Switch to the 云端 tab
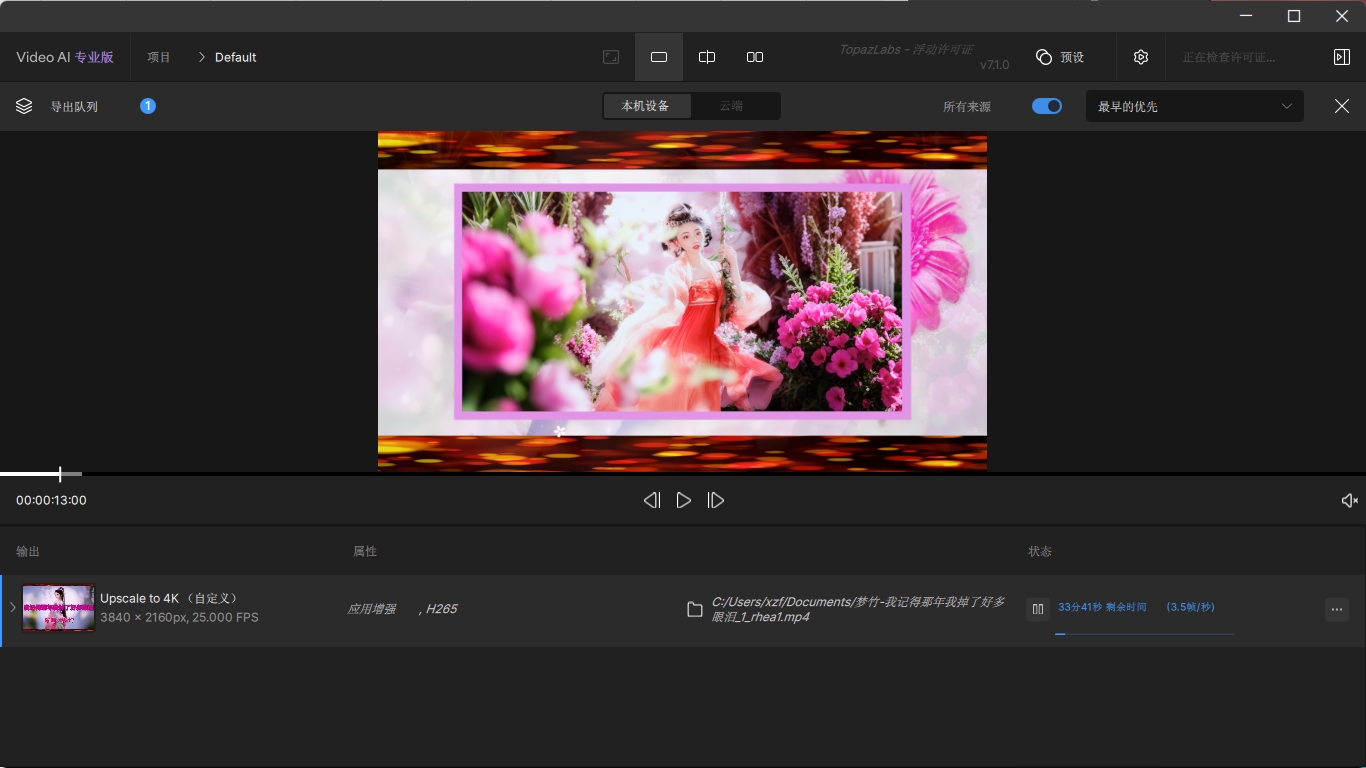The image size is (1366, 768). pyautogui.click(x=732, y=106)
